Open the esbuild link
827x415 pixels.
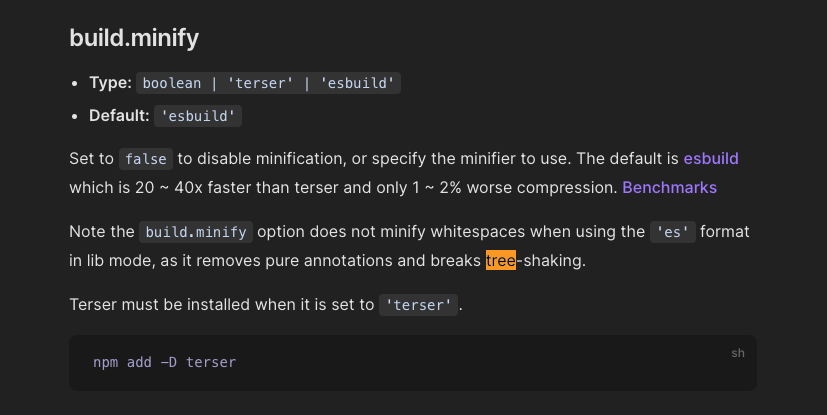(x=711, y=159)
